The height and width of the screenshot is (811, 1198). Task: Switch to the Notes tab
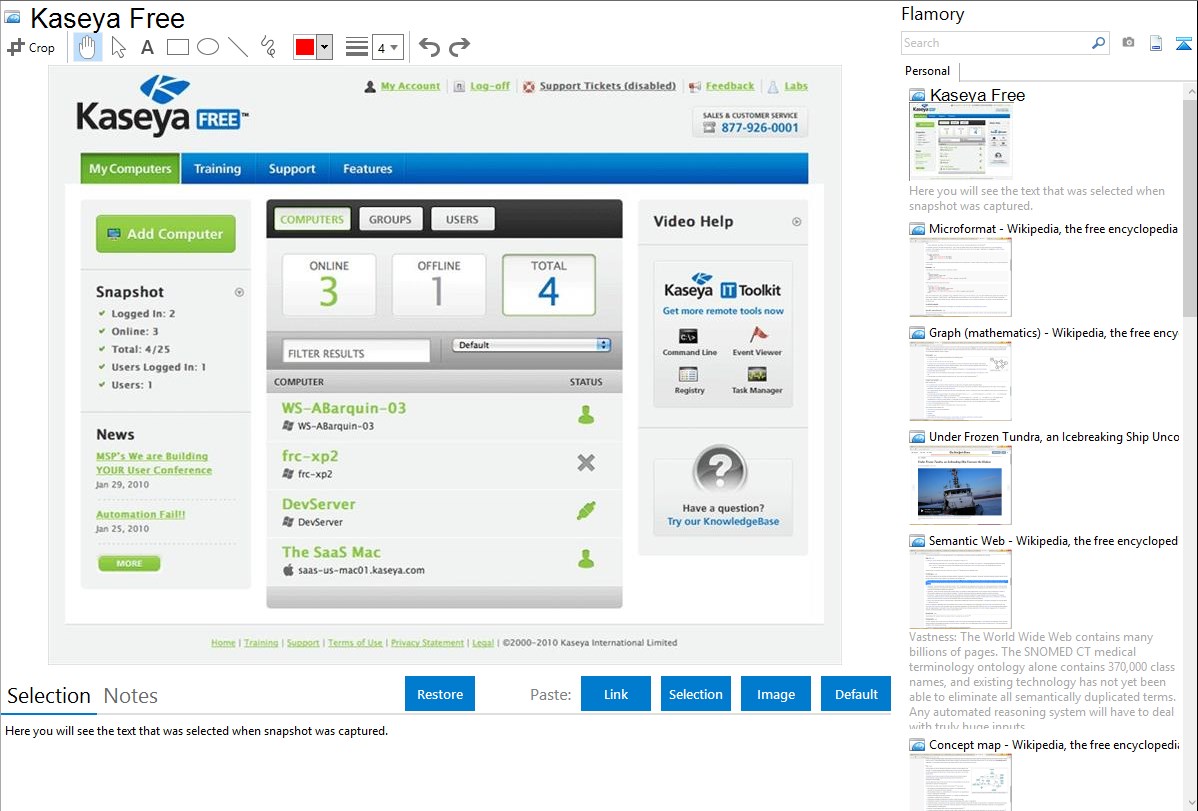coord(131,696)
